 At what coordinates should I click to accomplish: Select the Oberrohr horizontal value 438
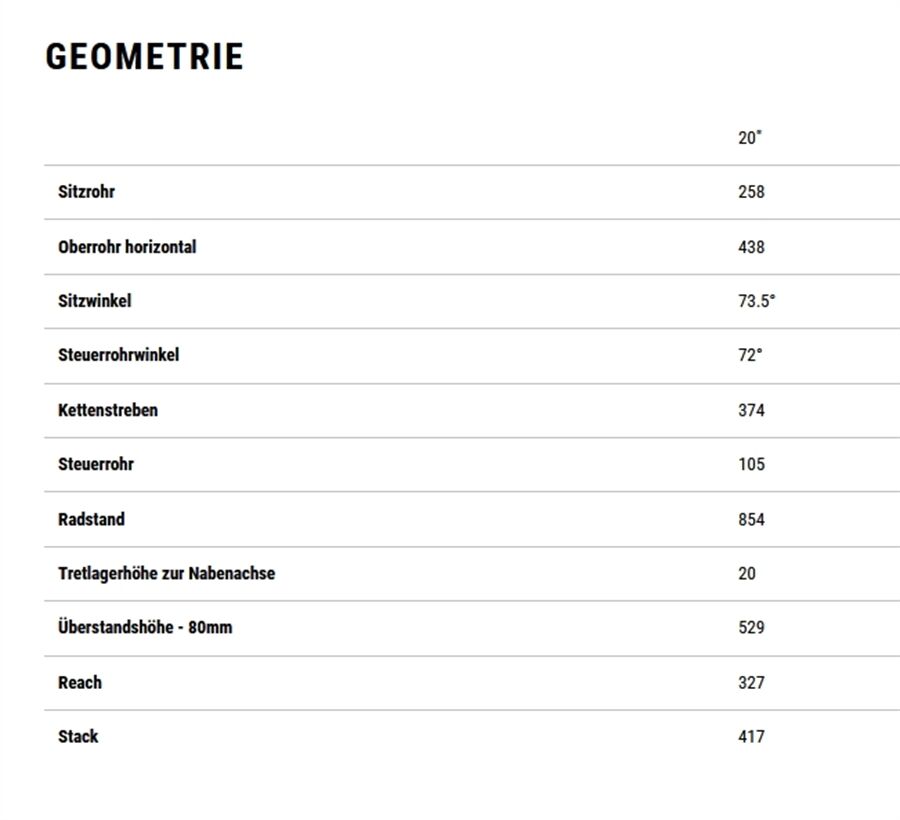[751, 247]
